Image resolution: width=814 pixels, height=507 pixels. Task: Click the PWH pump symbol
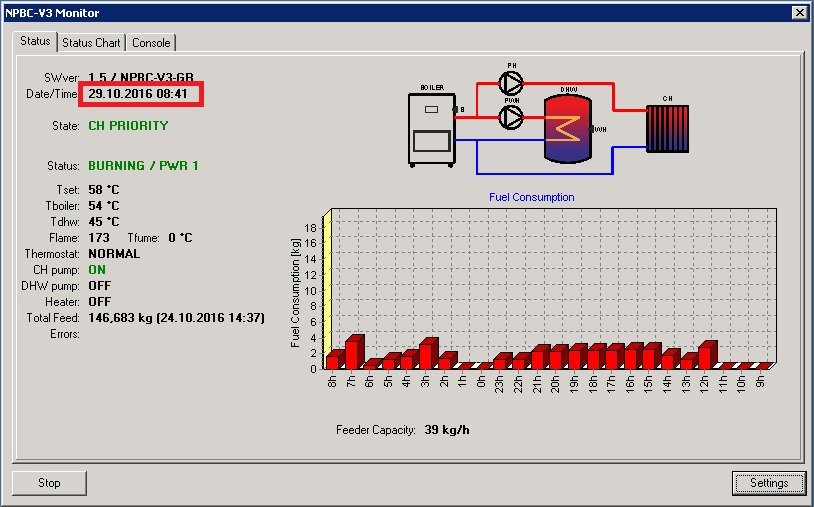[x=511, y=118]
